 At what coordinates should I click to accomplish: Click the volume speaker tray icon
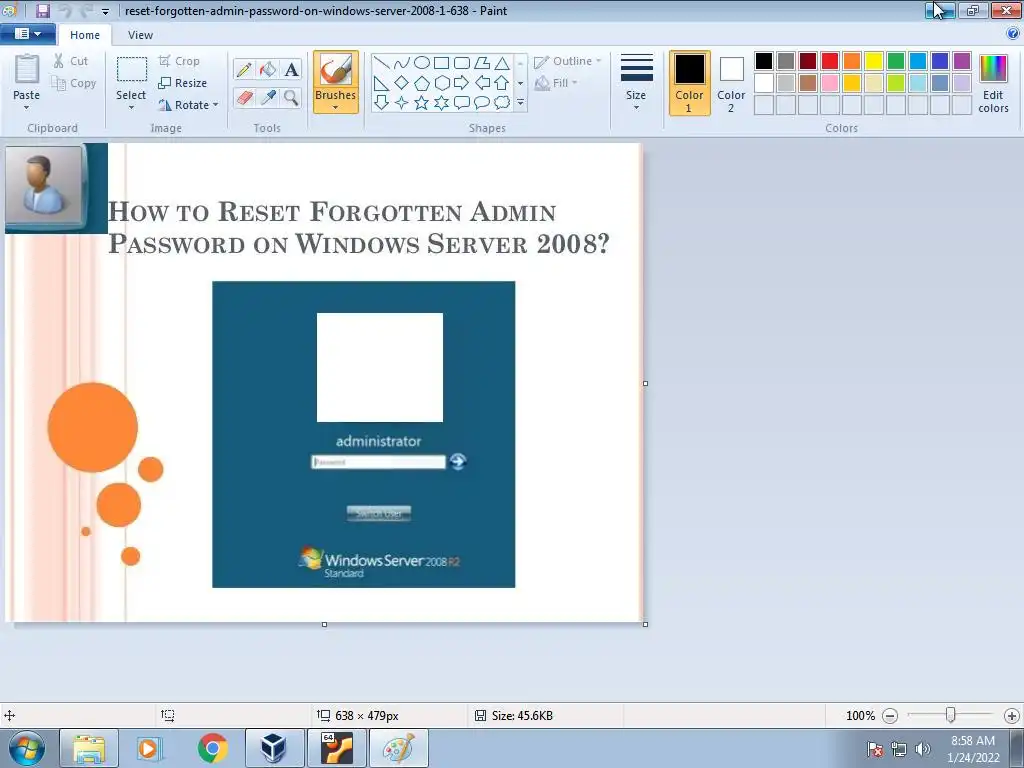pos(923,749)
